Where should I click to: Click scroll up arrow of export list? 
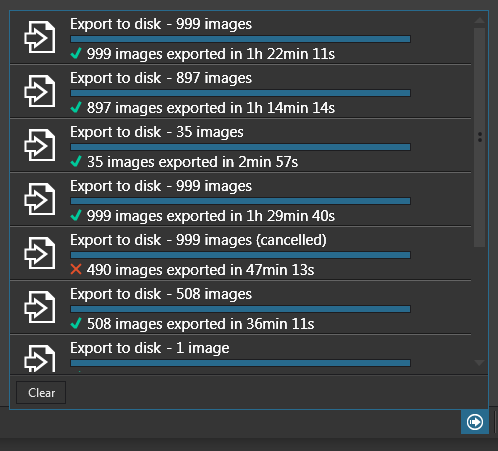[479, 20]
